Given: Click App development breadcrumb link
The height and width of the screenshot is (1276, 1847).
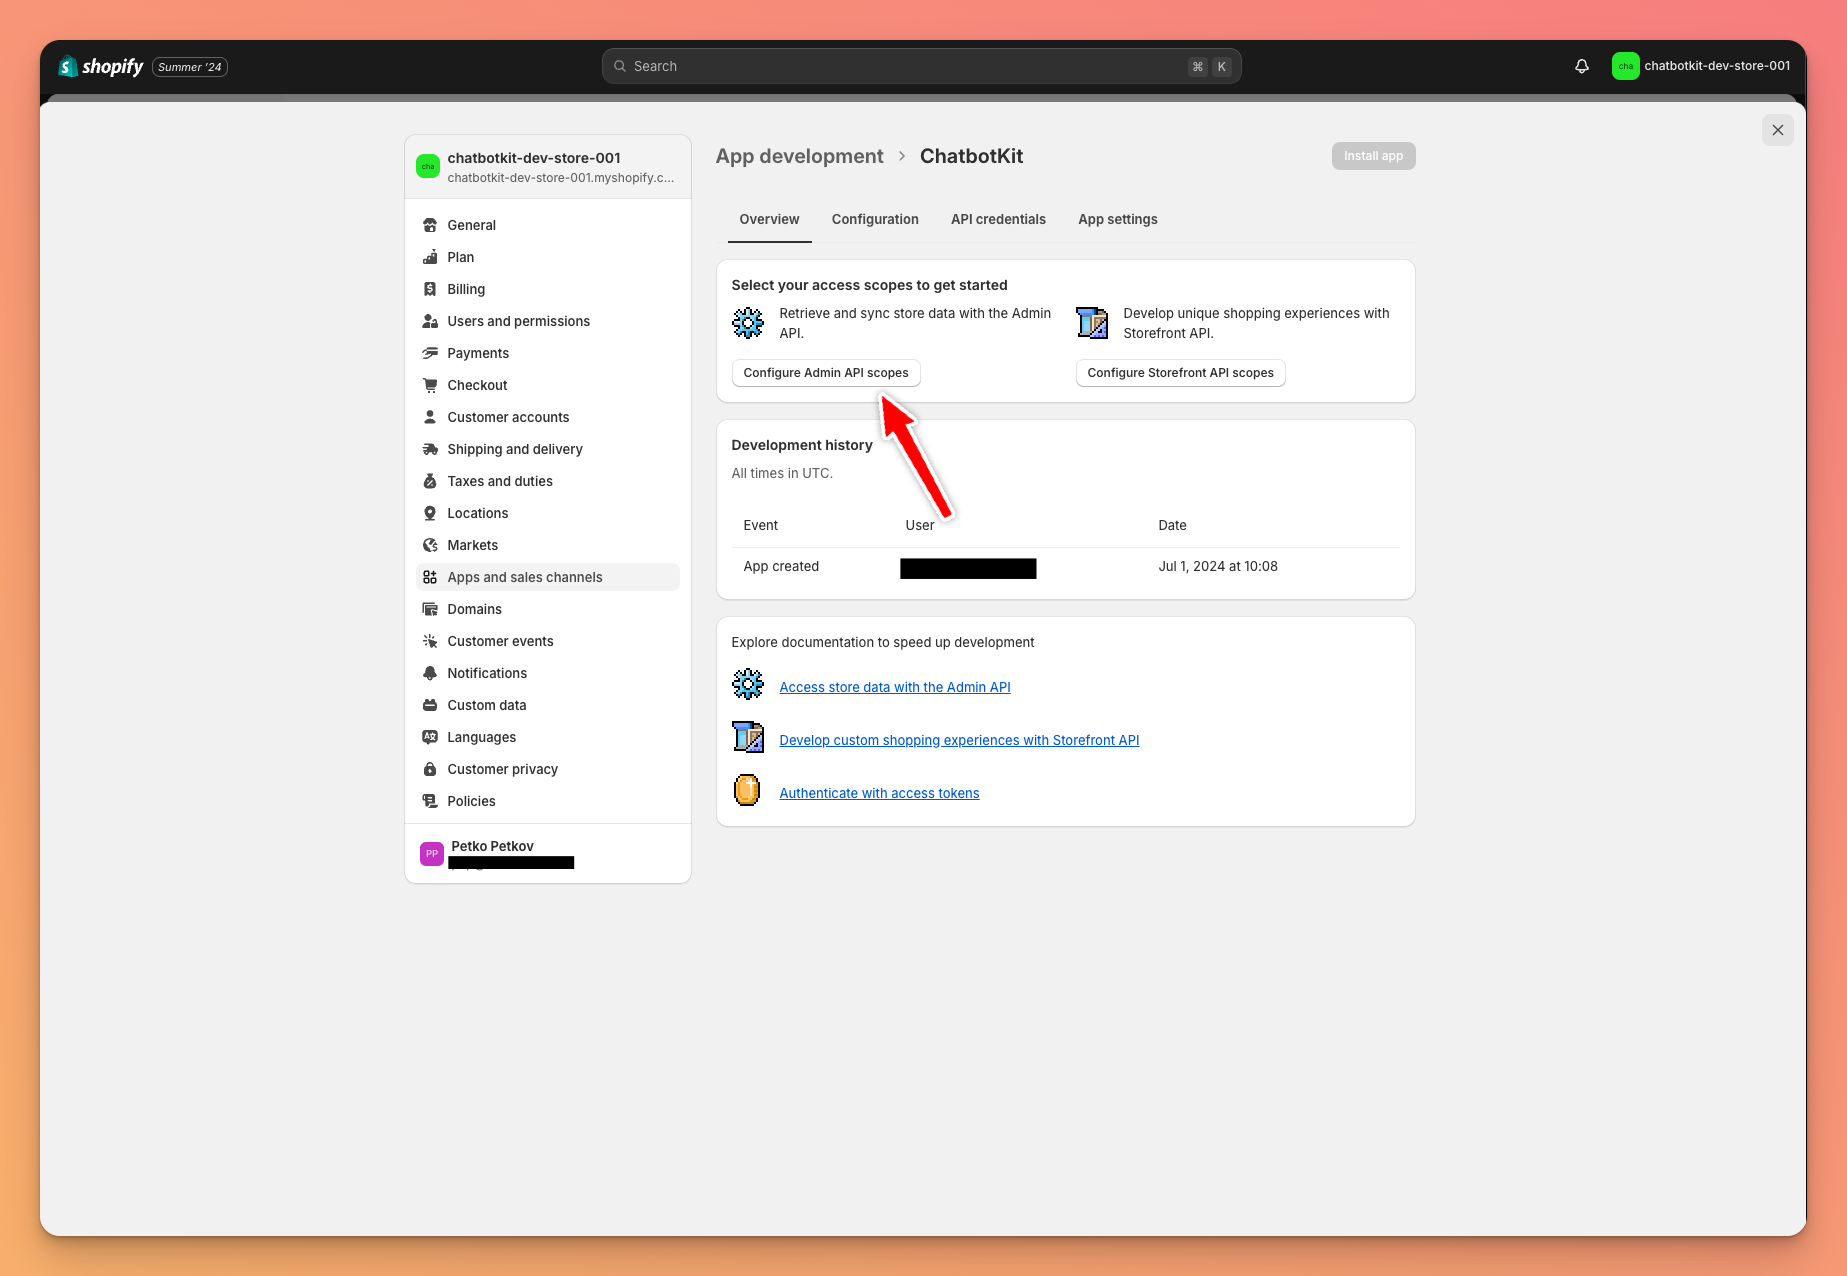Looking at the screenshot, I should [x=799, y=156].
